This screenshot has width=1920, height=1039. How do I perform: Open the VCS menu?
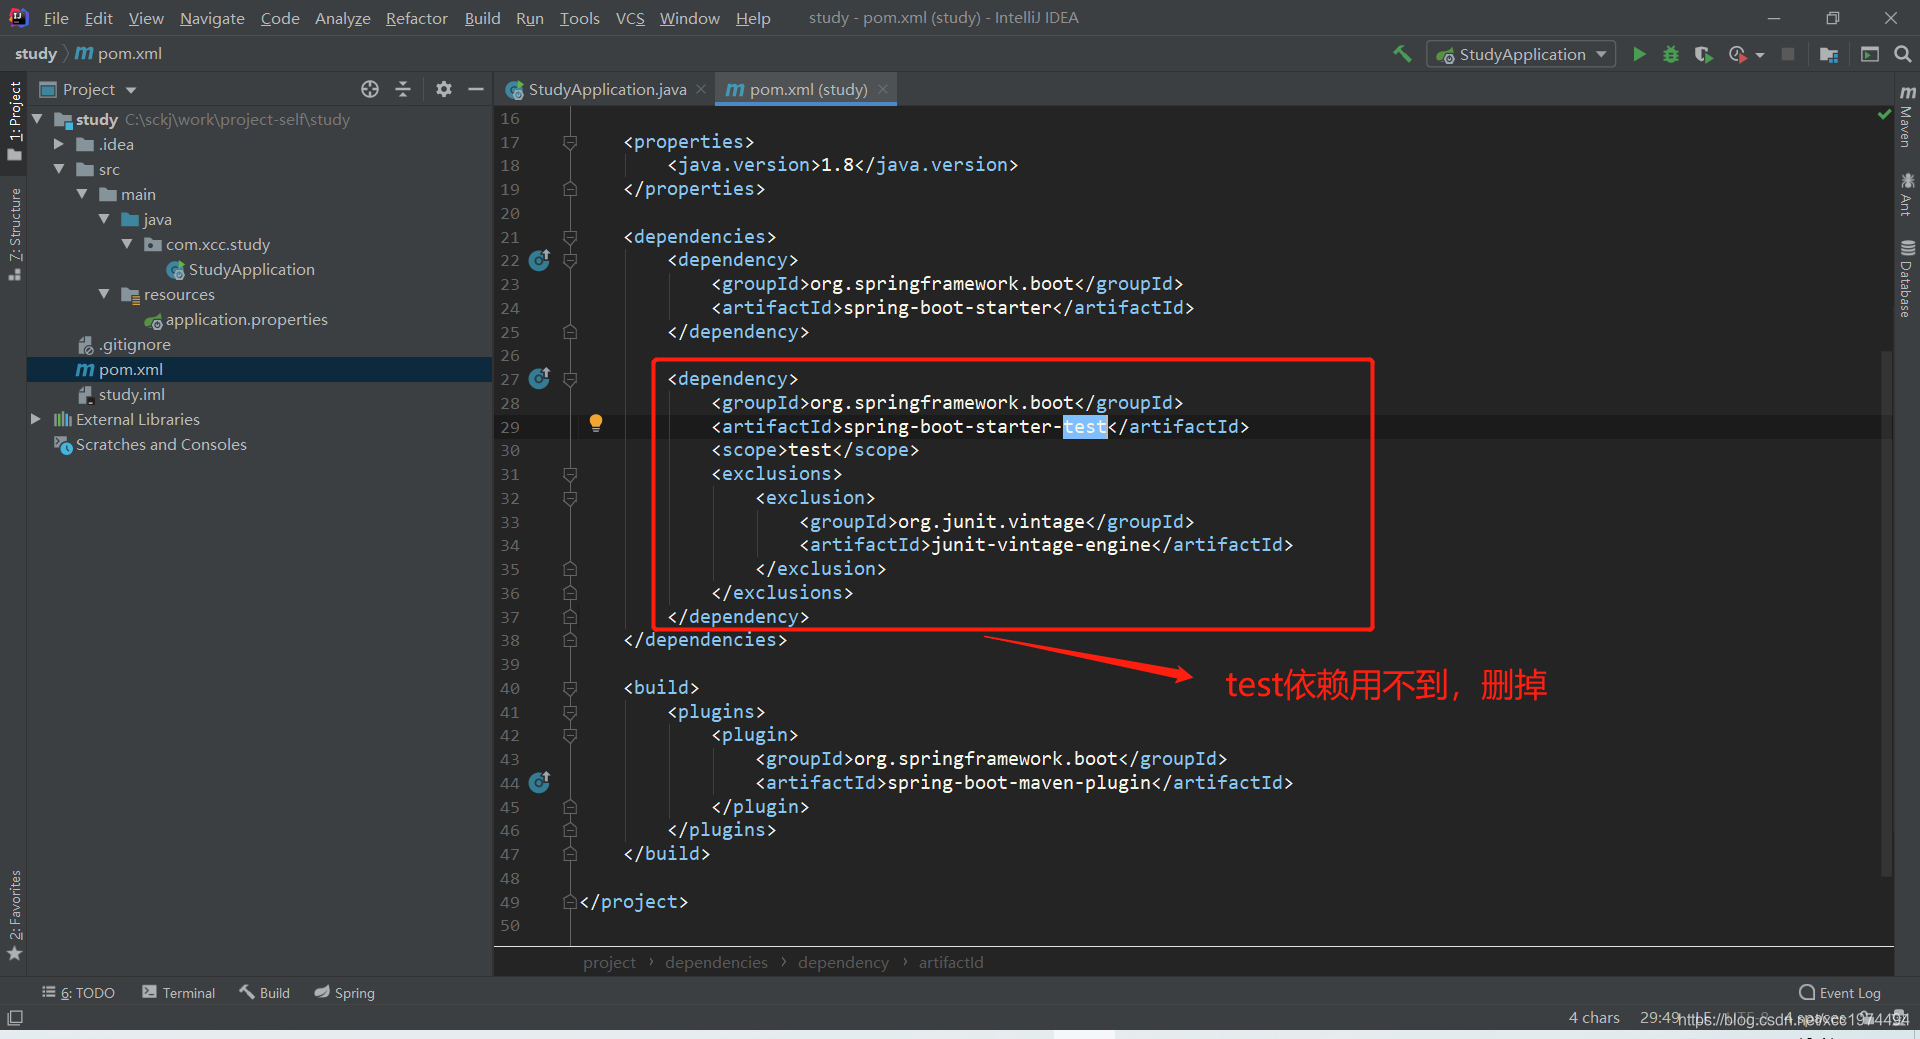pyautogui.click(x=630, y=18)
